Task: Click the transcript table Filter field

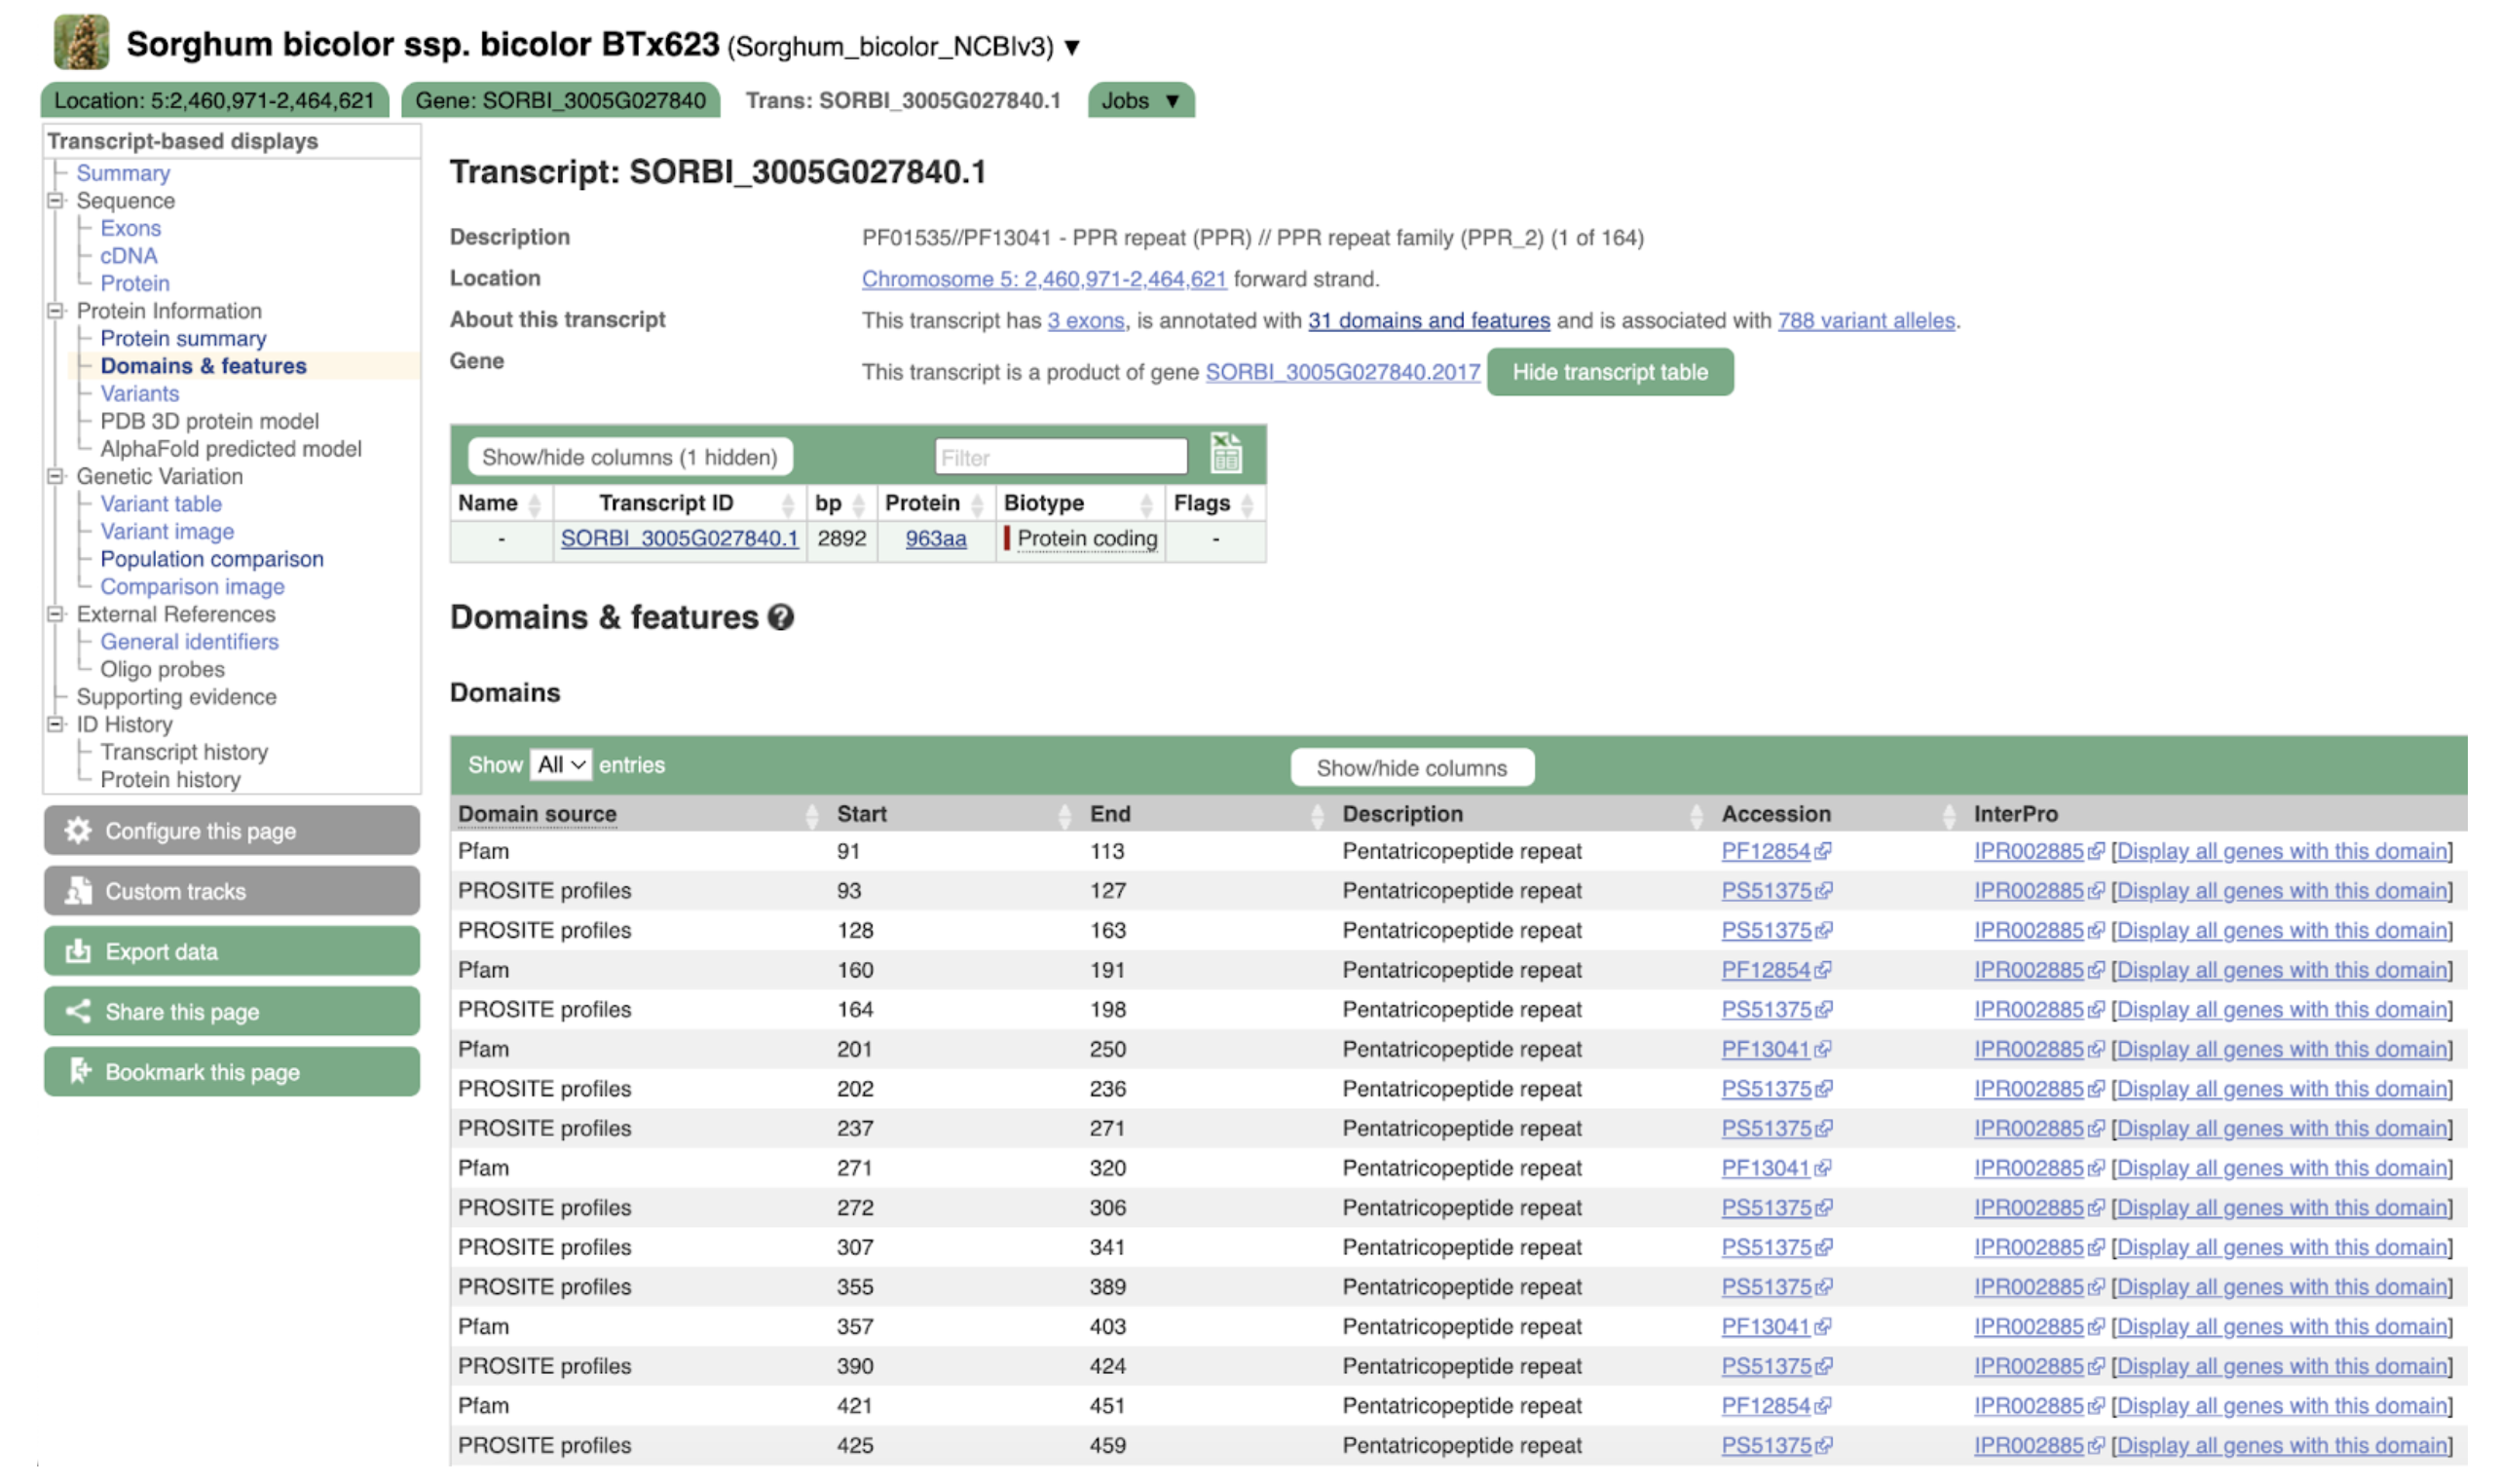Action: pos(1060,457)
